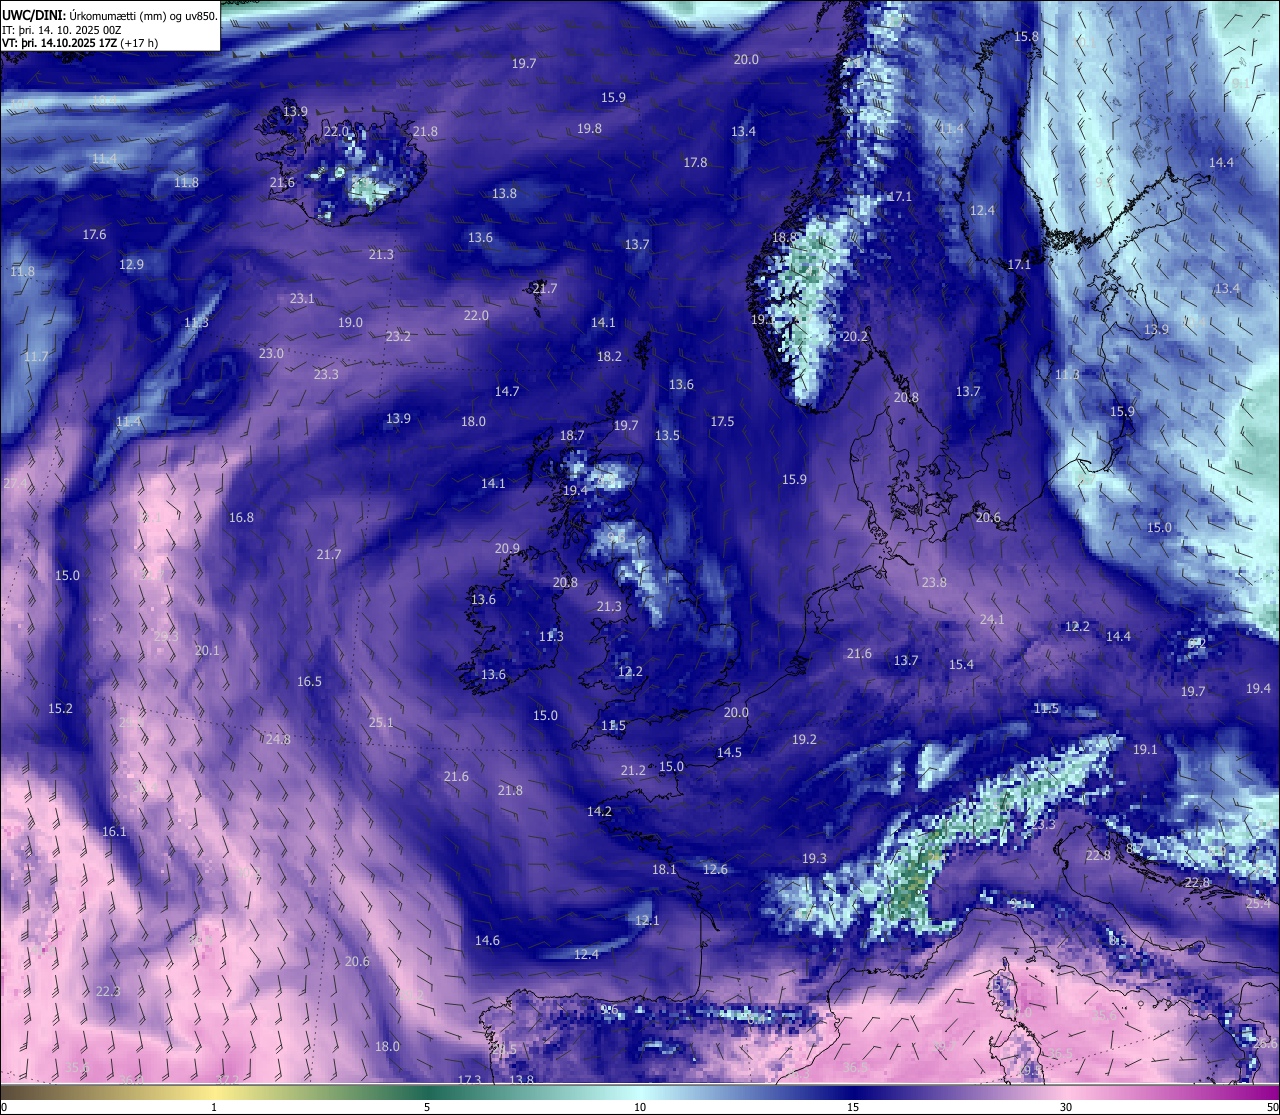Click the 18.2 map value
Screen dimensions: 1280x1115
pos(609,357)
